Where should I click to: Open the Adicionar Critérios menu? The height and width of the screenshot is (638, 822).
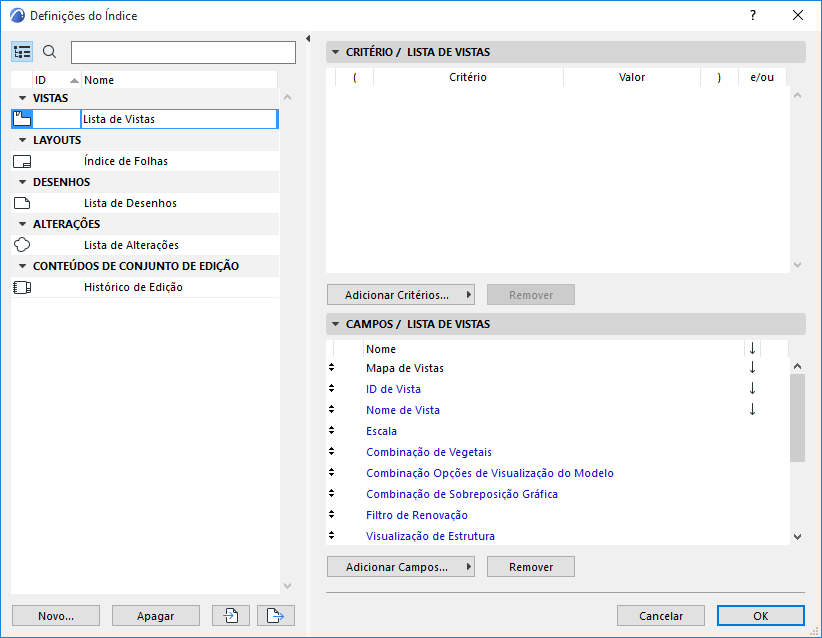pos(400,294)
